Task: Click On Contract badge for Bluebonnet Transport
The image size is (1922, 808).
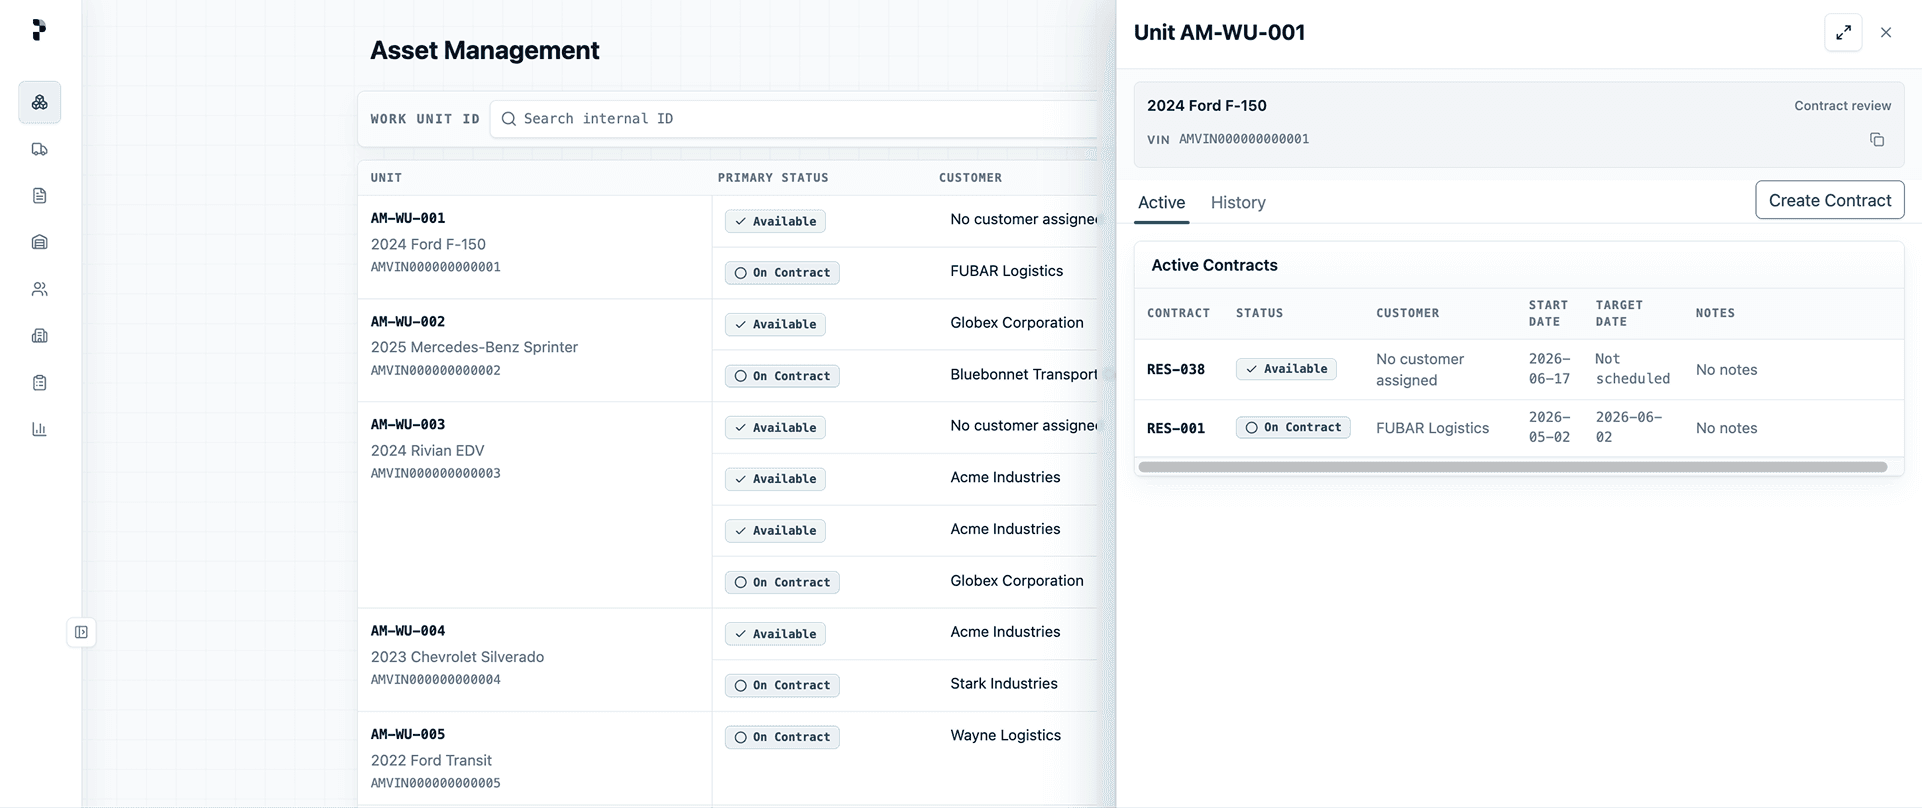Action: 782,376
